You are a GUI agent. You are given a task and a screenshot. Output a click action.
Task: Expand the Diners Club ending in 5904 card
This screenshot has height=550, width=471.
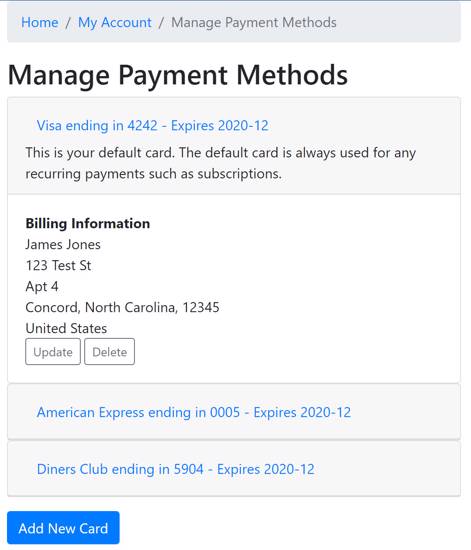[x=175, y=469]
